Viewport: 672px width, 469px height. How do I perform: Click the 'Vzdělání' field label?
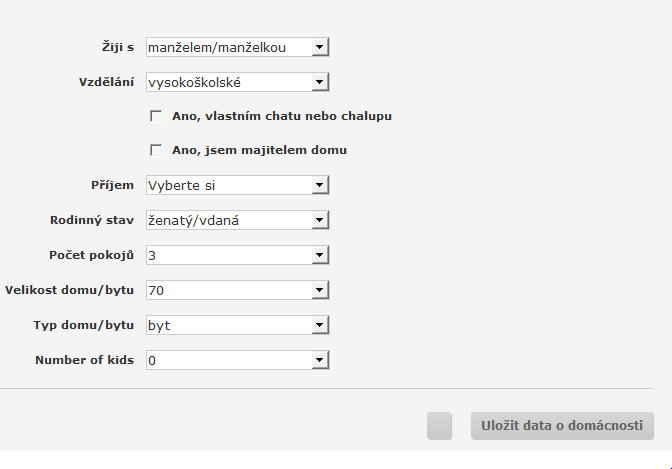click(106, 82)
